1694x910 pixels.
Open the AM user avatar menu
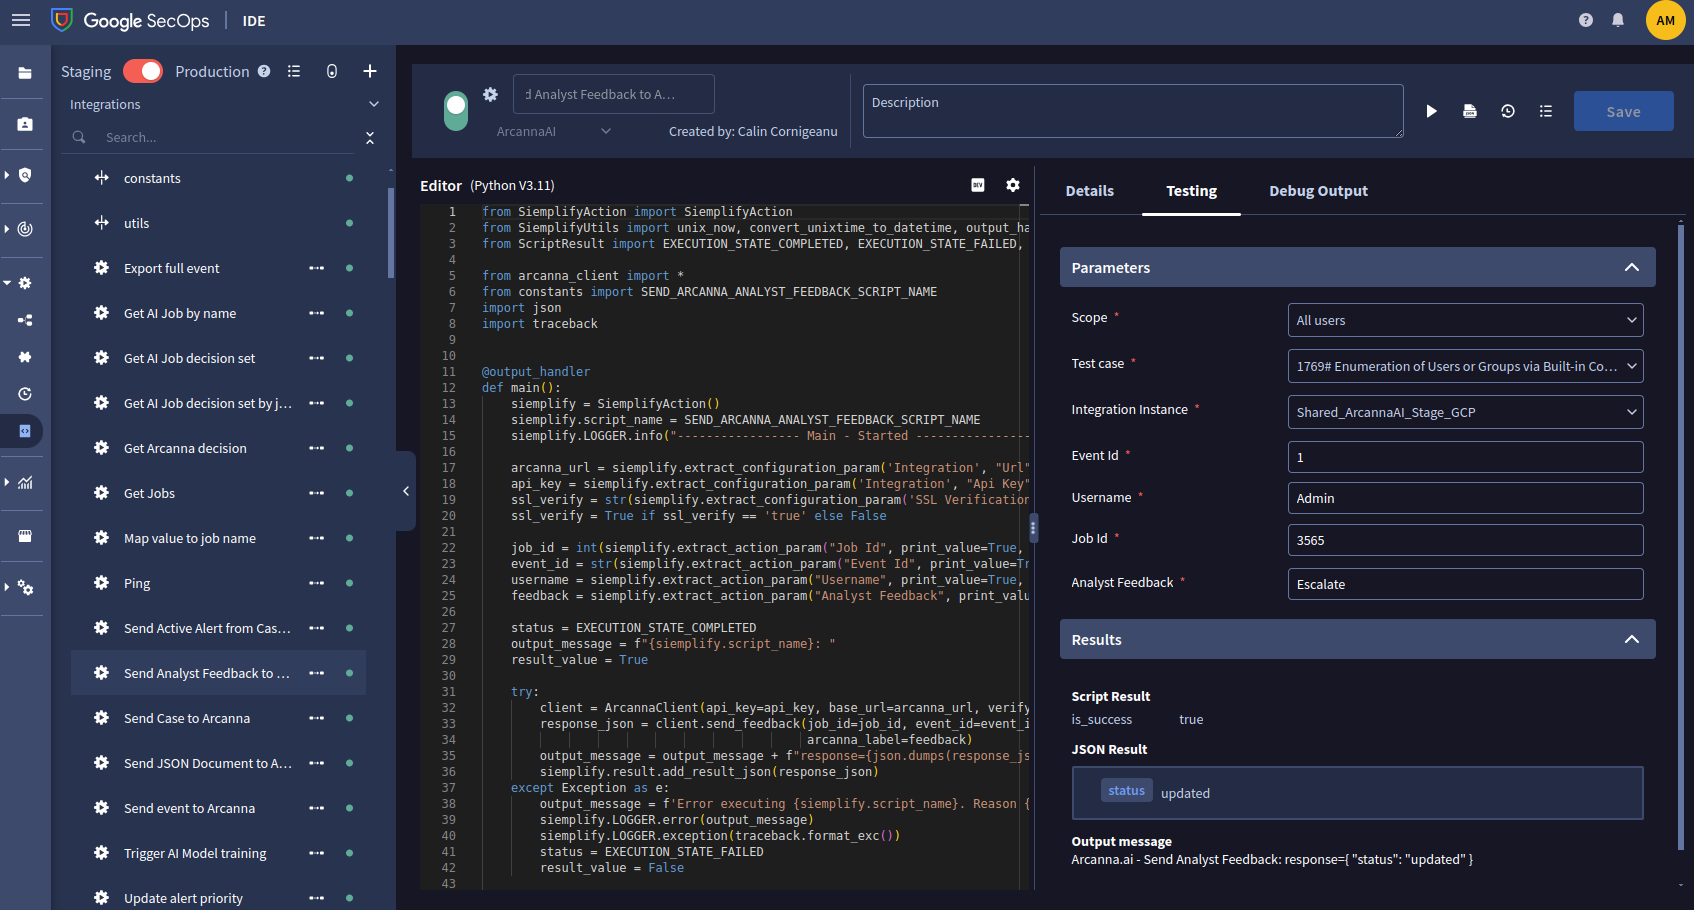point(1666,20)
